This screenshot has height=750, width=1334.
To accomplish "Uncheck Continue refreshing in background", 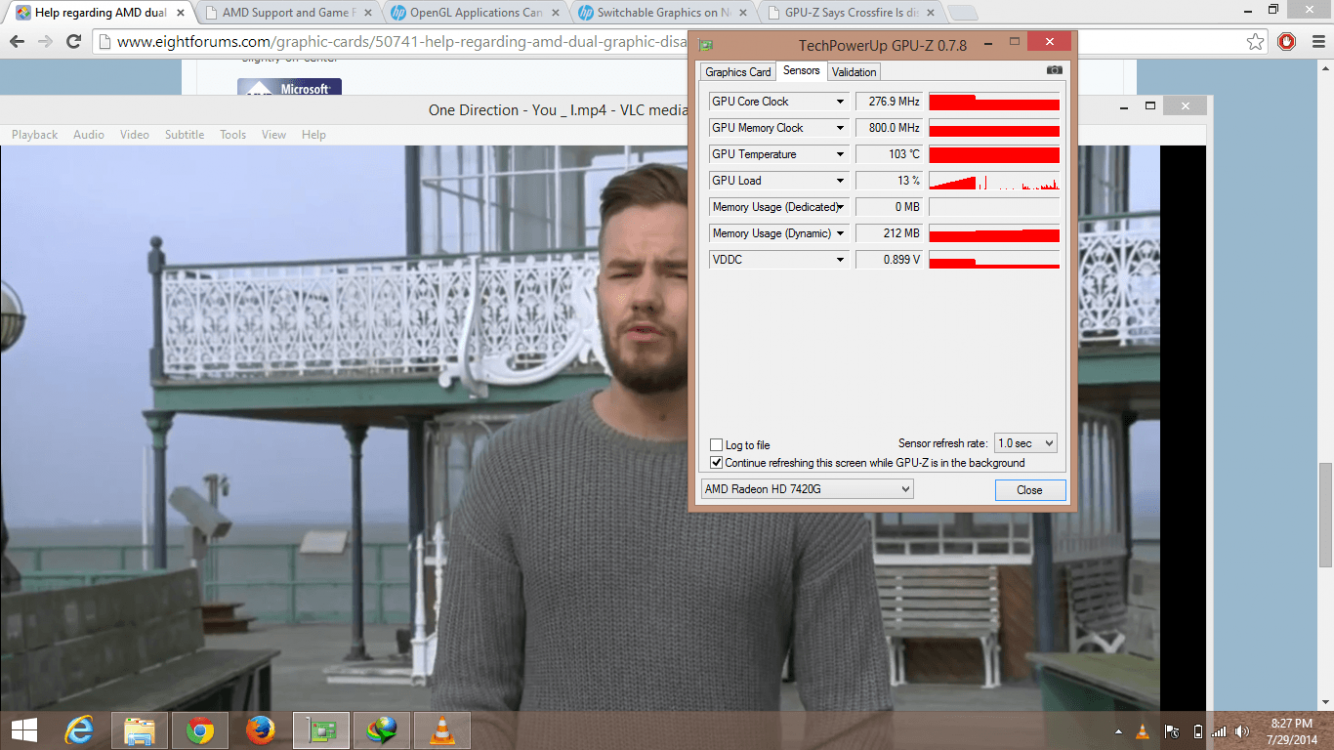I will [x=716, y=463].
